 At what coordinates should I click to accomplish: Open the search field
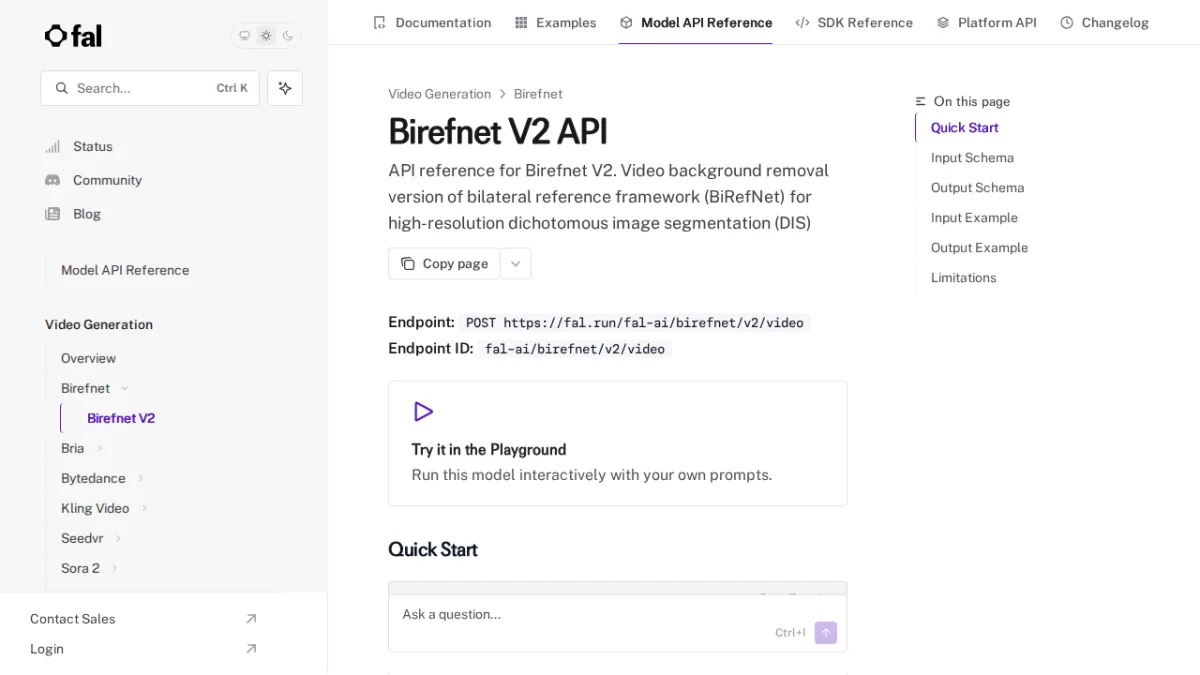pos(150,88)
